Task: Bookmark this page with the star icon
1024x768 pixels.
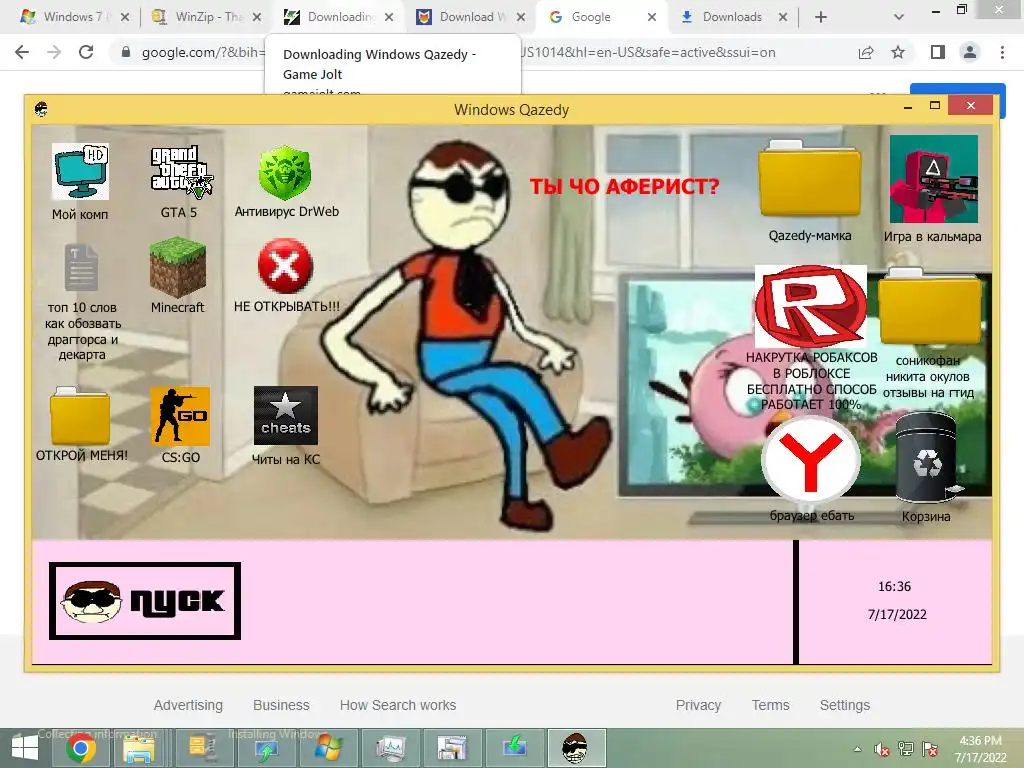Action: (x=898, y=52)
